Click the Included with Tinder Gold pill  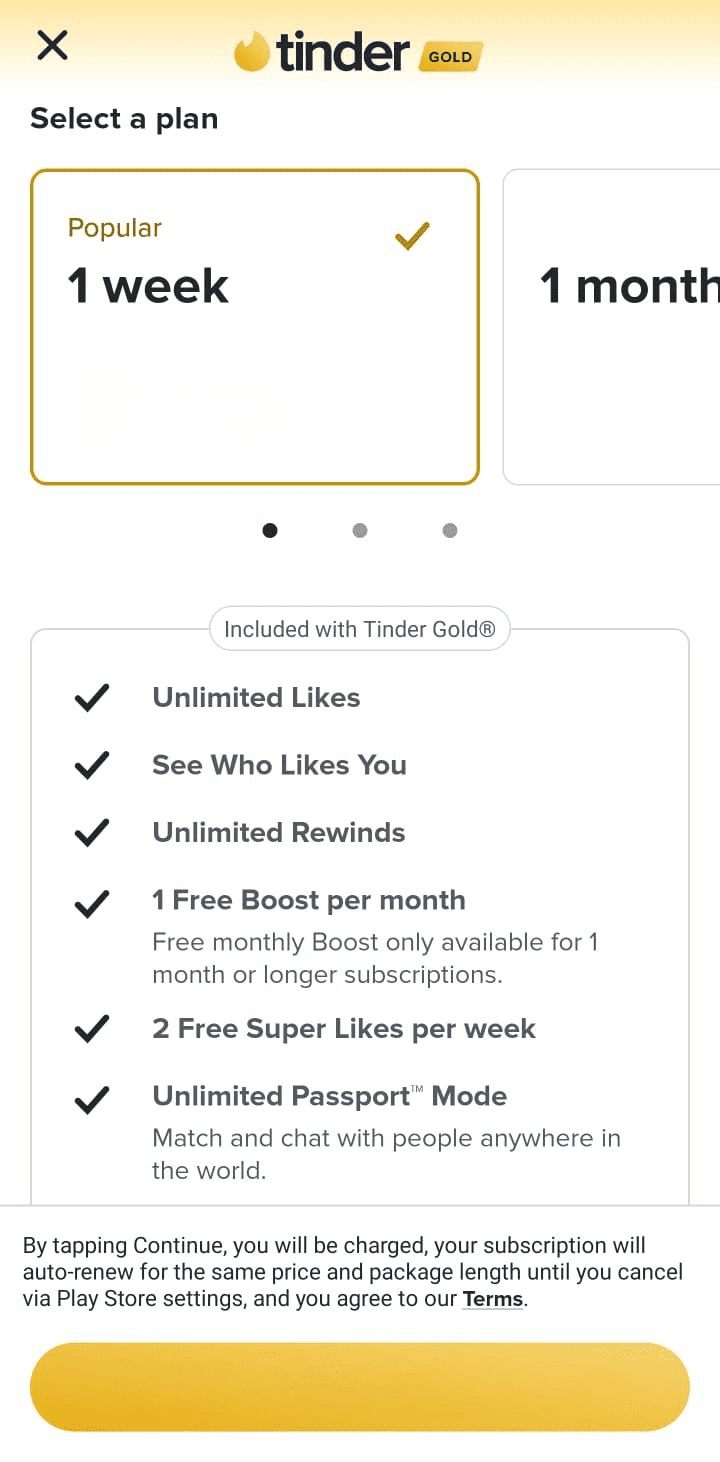(x=359, y=629)
